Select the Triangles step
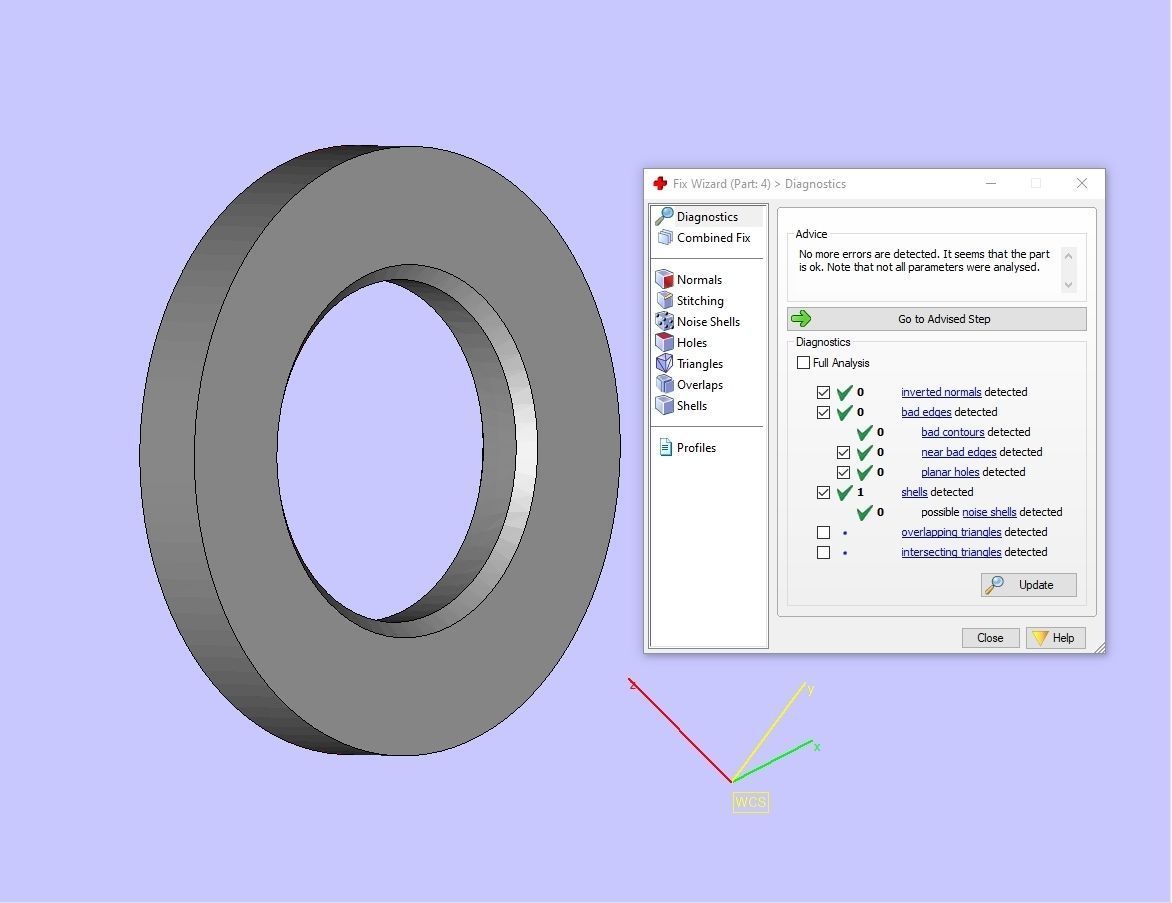Image resolution: width=1172 pixels, height=903 pixels. tap(700, 363)
